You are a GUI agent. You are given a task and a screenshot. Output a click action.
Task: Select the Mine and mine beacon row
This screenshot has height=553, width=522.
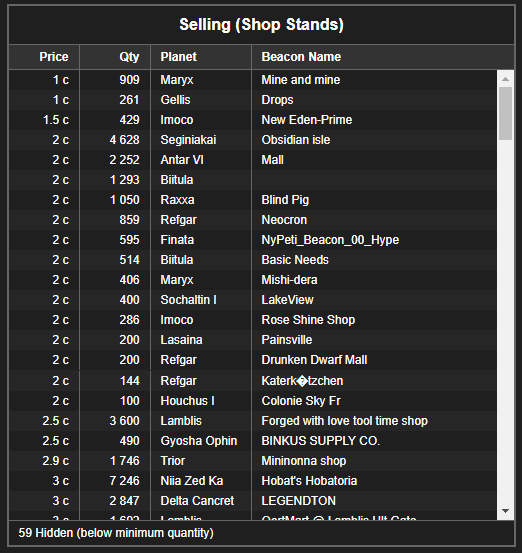(253, 80)
